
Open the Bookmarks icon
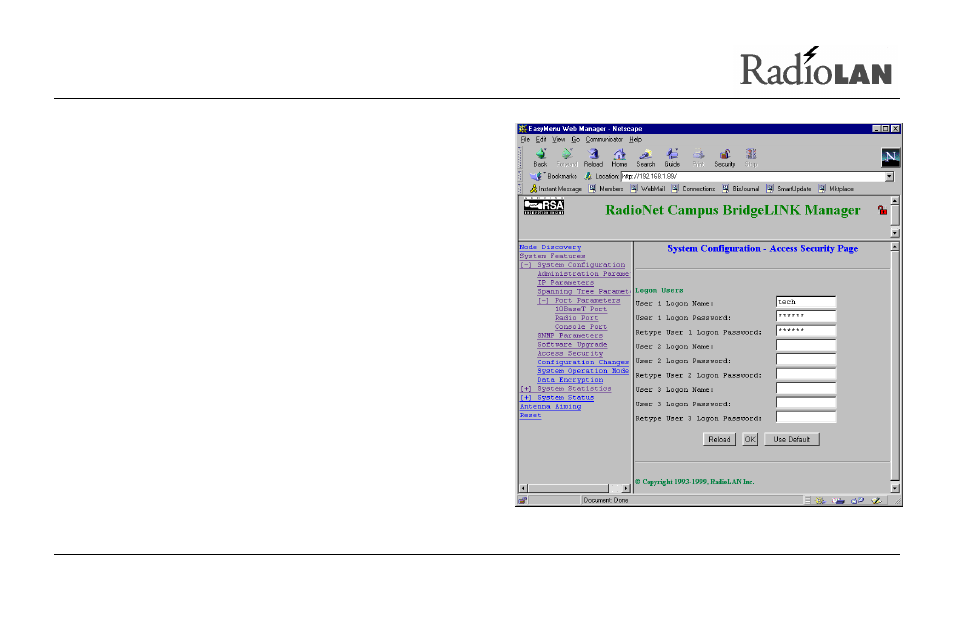pos(536,176)
